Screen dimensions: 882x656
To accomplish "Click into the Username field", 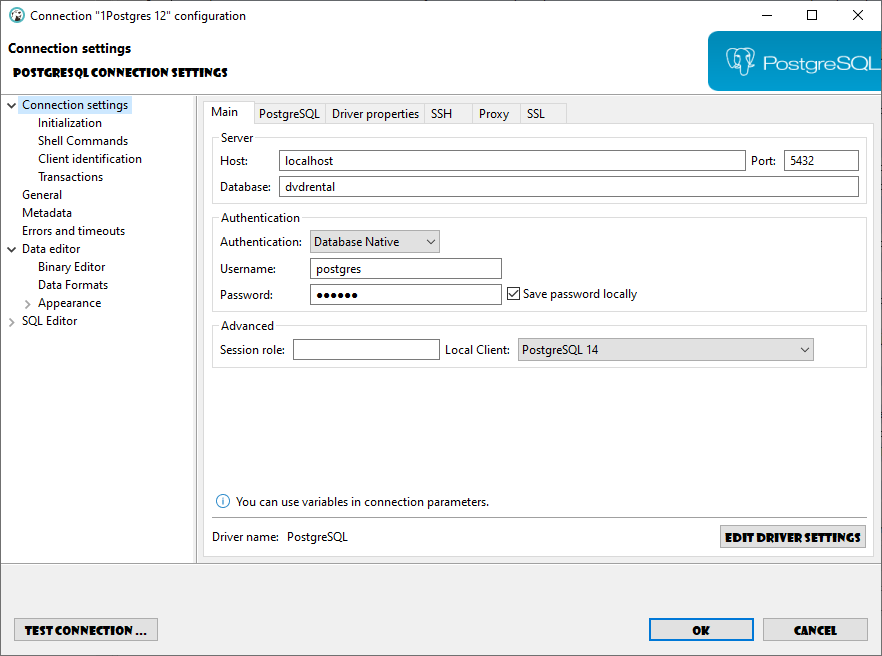I will (x=406, y=269).
